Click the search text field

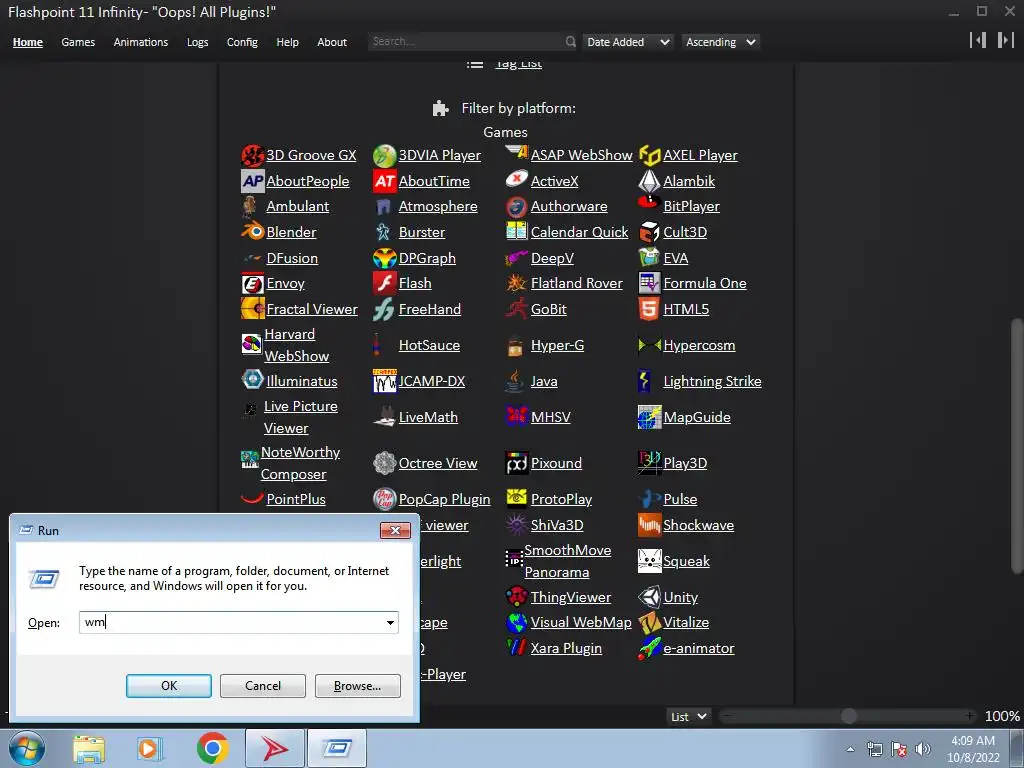pyautogui.click(x=466, y=42)
